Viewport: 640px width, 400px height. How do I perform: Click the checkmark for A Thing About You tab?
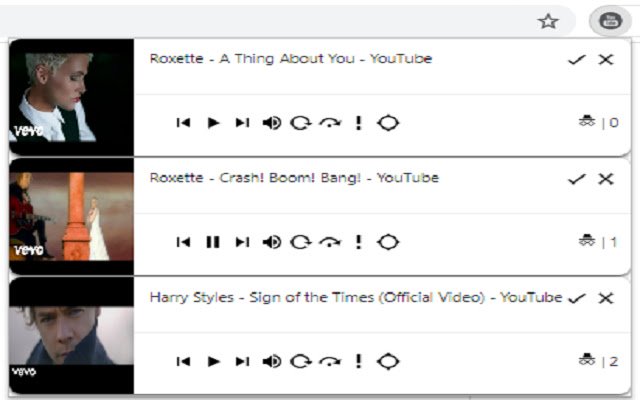[577, 60]
